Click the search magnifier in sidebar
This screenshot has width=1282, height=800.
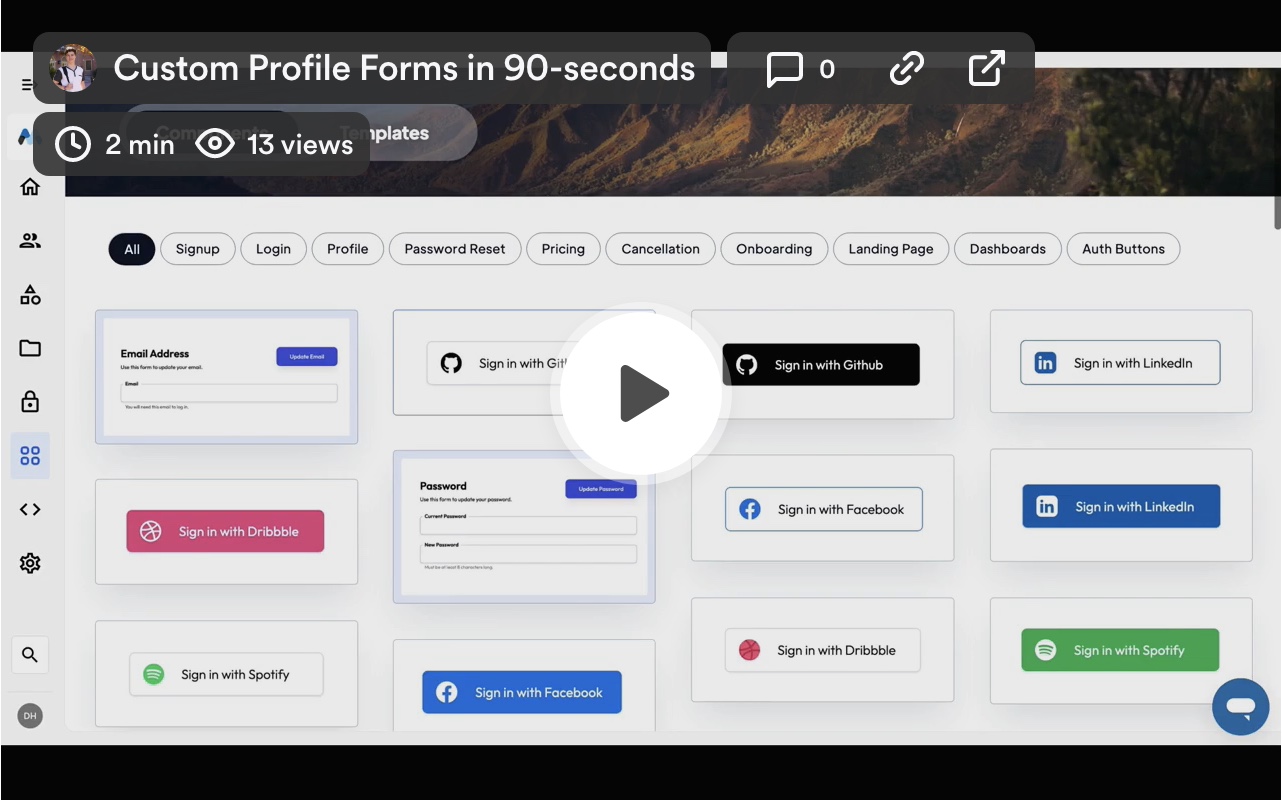click(x=30, y=655)
